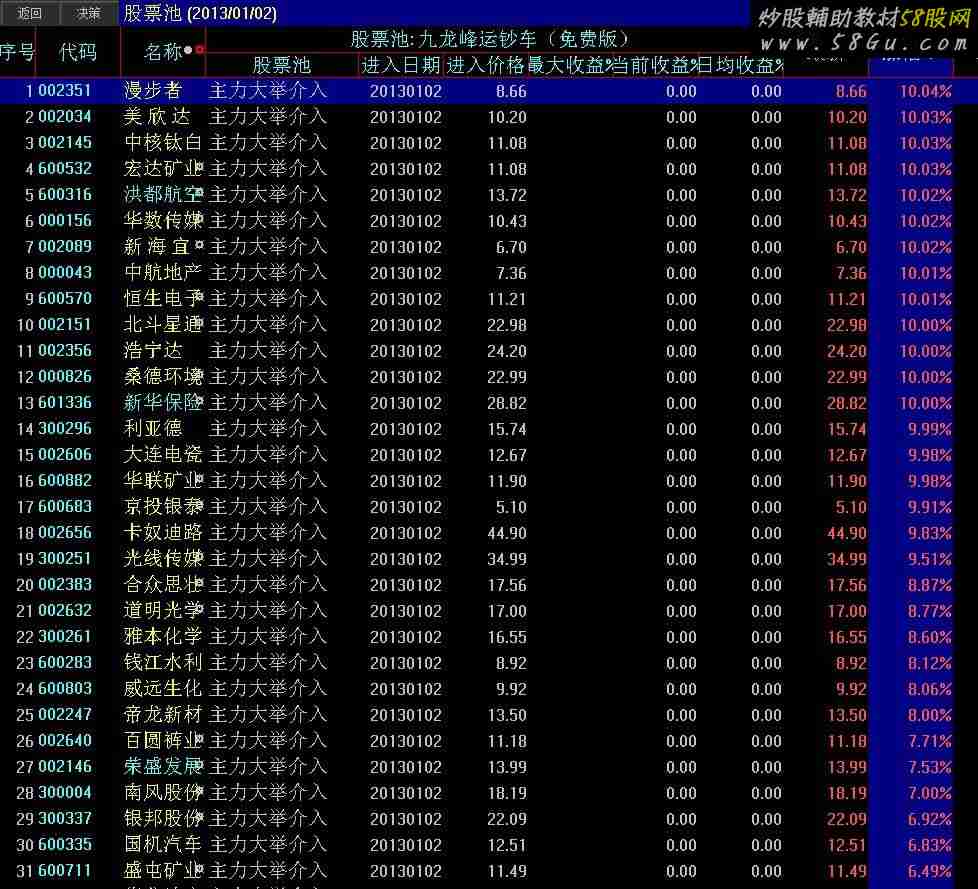Select the 帝龙新材 stock name

pos(163,714)
